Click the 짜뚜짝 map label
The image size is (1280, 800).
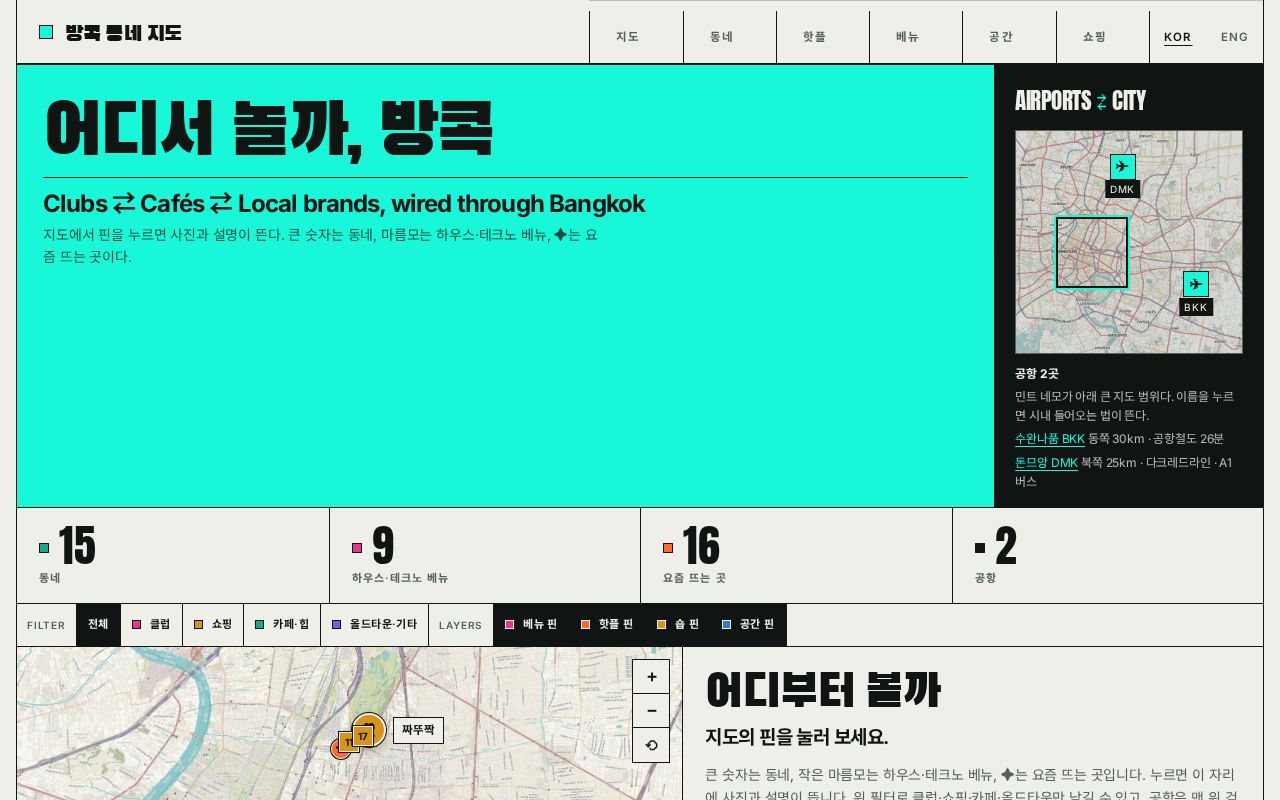(418, 730)
